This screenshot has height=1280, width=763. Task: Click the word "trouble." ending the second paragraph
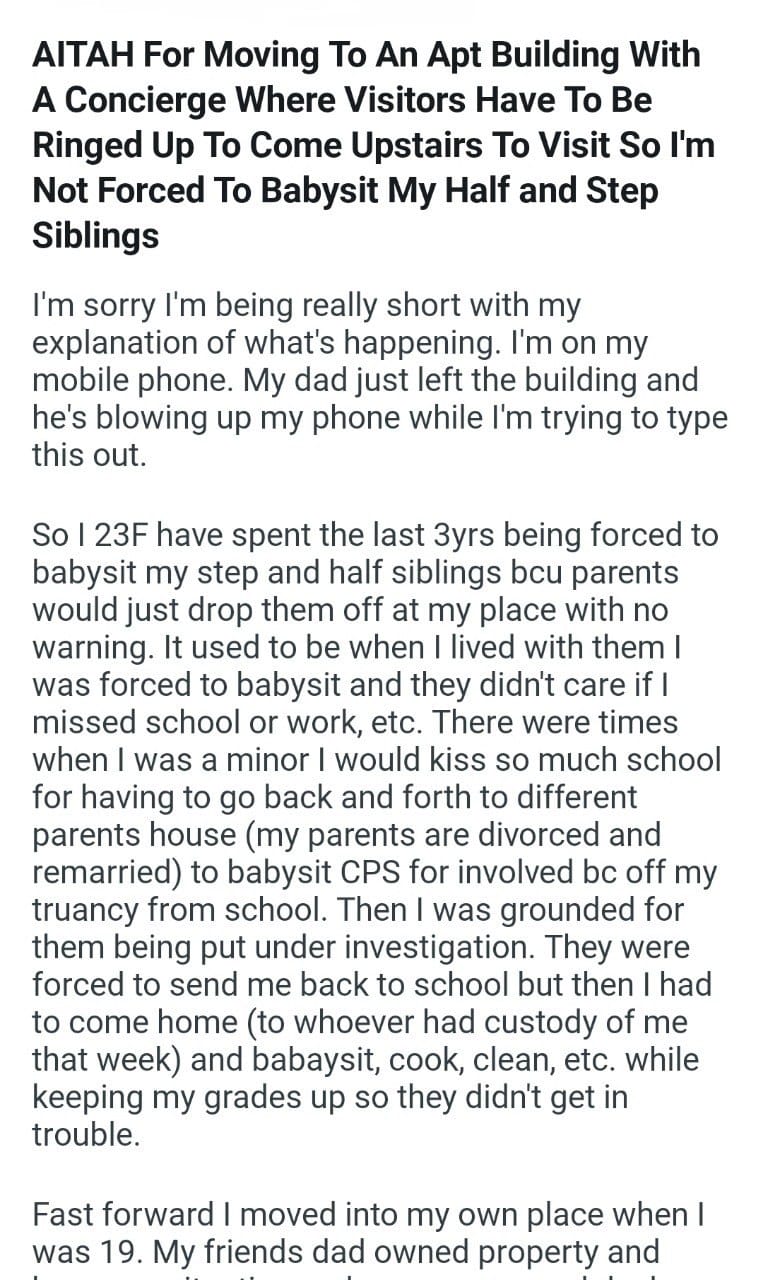click(x=84, y=1135)
